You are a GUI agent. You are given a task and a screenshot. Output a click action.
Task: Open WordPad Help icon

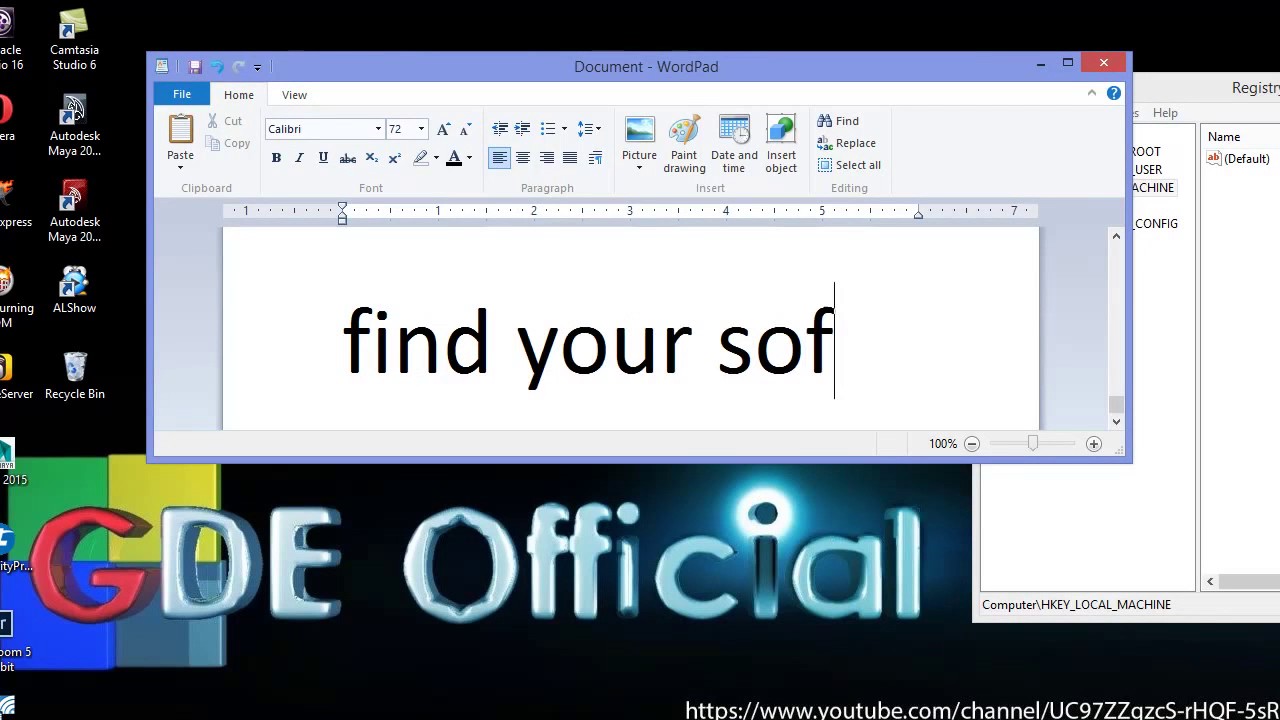1114,93
